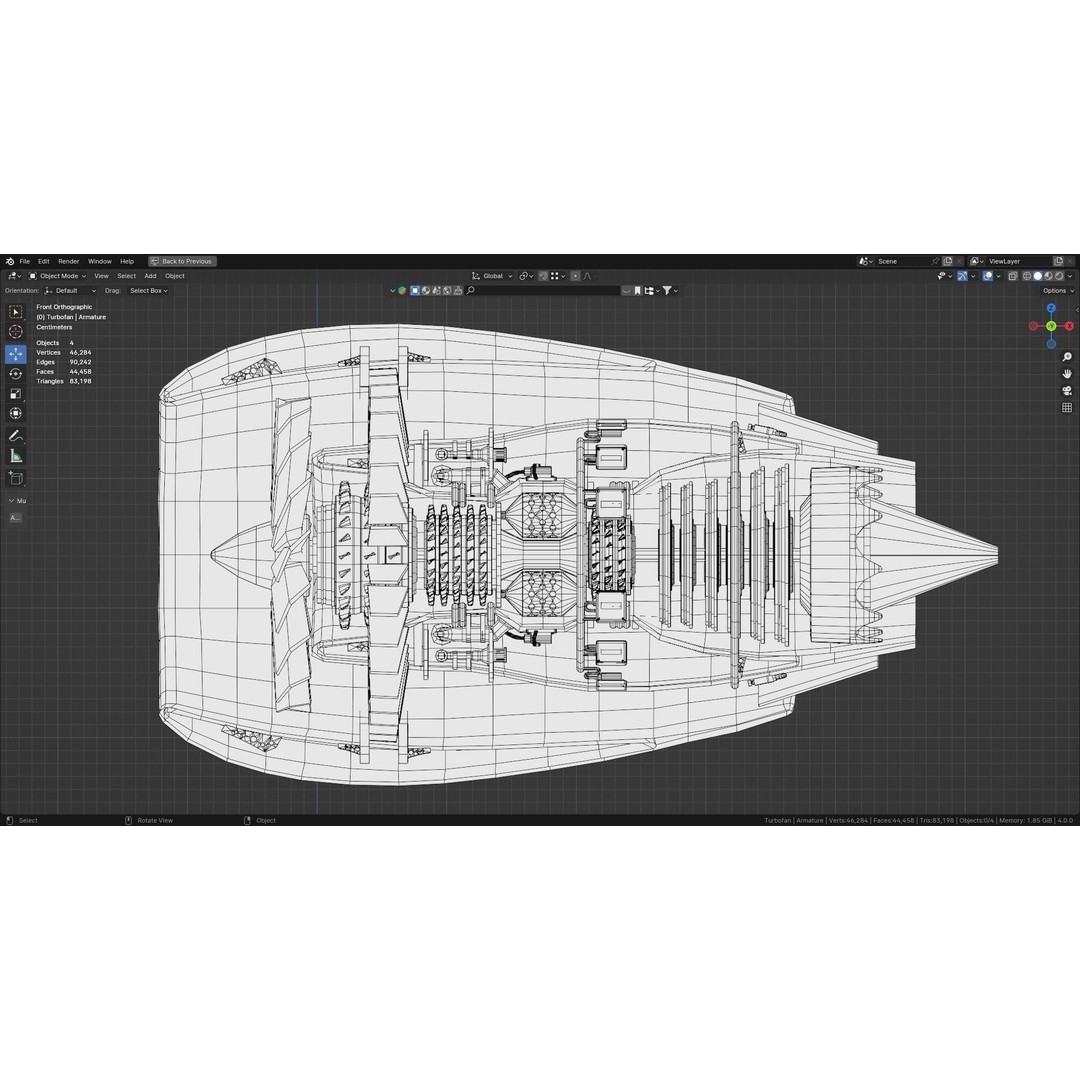Image resolution: width=1080 pixels, height=1080 pixels.
Task: Open the Object menu in viewport header
Action: point(174,275)
